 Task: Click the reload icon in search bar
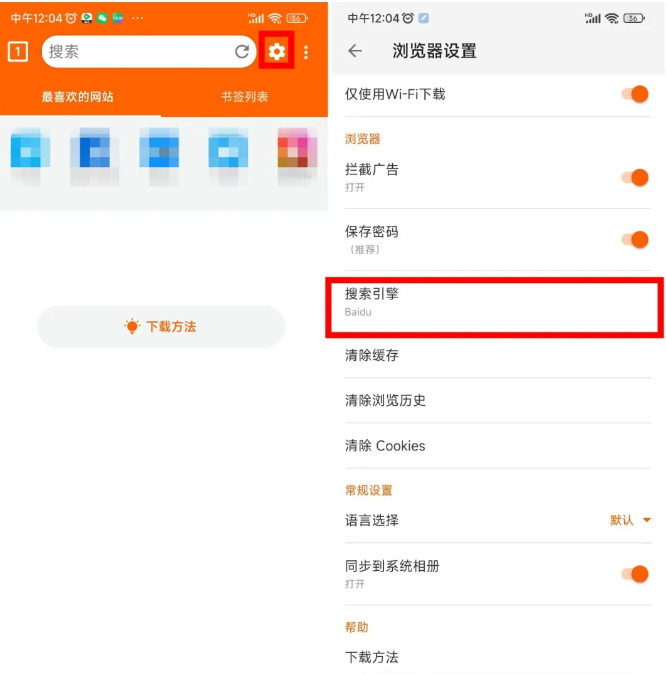click(242, 52)
